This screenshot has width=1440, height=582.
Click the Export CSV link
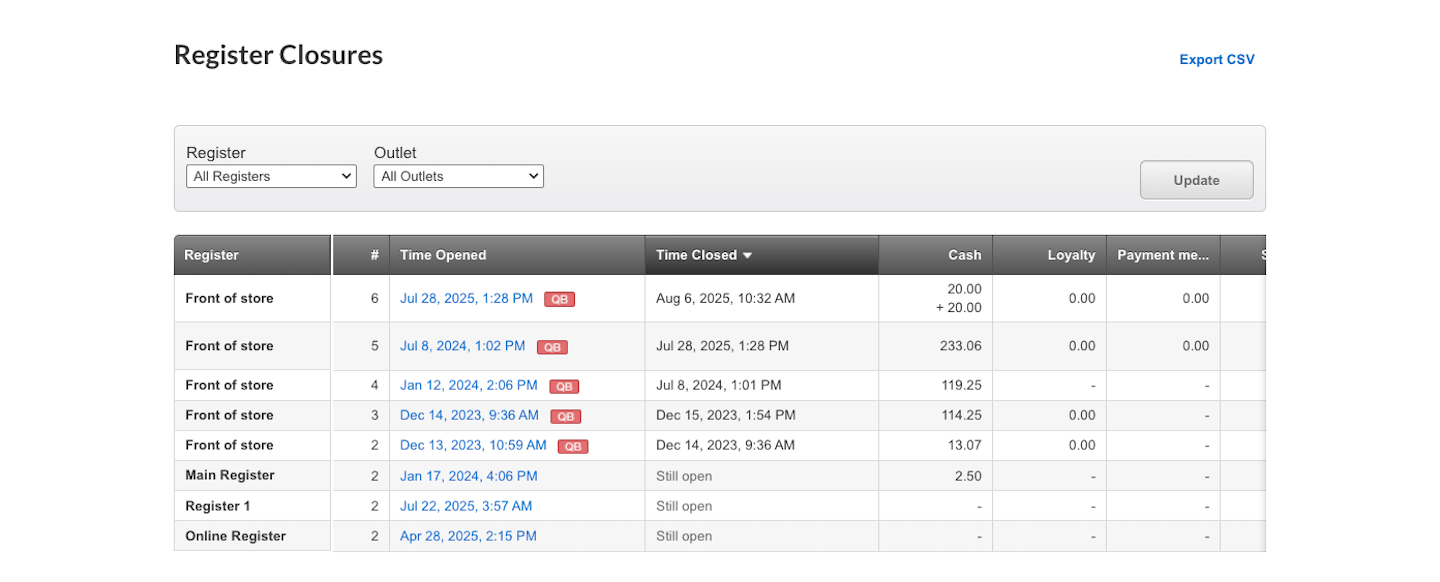click(1216, 59)
